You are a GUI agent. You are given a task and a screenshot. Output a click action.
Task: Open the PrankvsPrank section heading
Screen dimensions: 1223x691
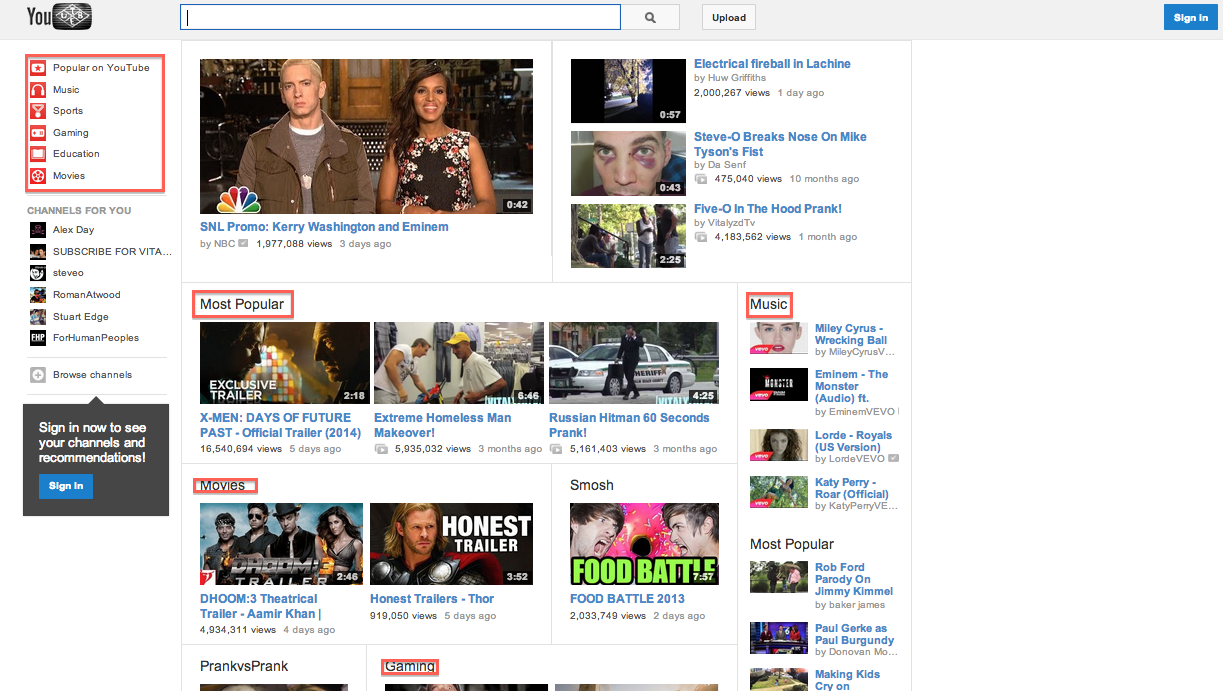pos(244,666)
